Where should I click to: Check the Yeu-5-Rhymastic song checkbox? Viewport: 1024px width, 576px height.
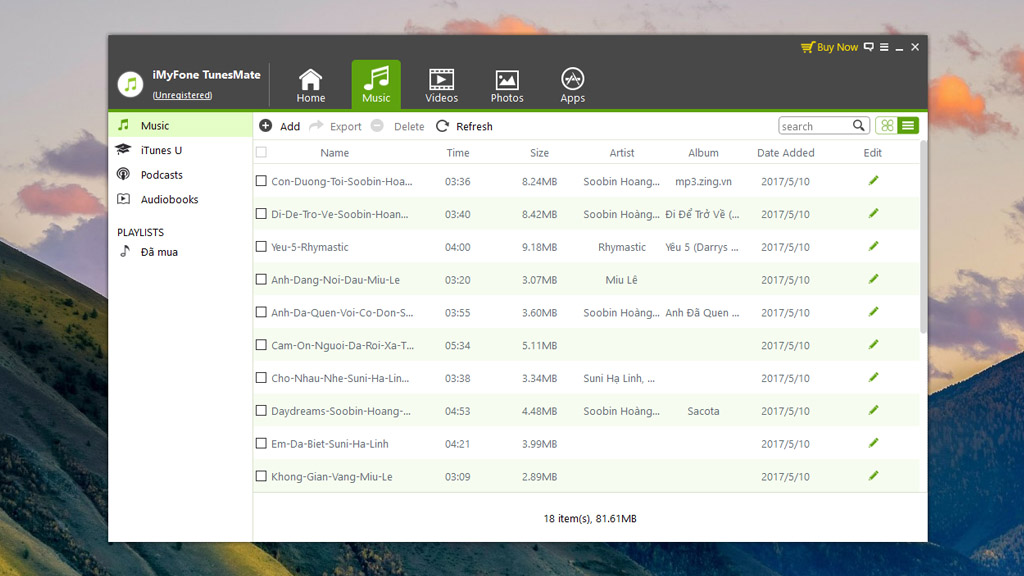(261, 246)
